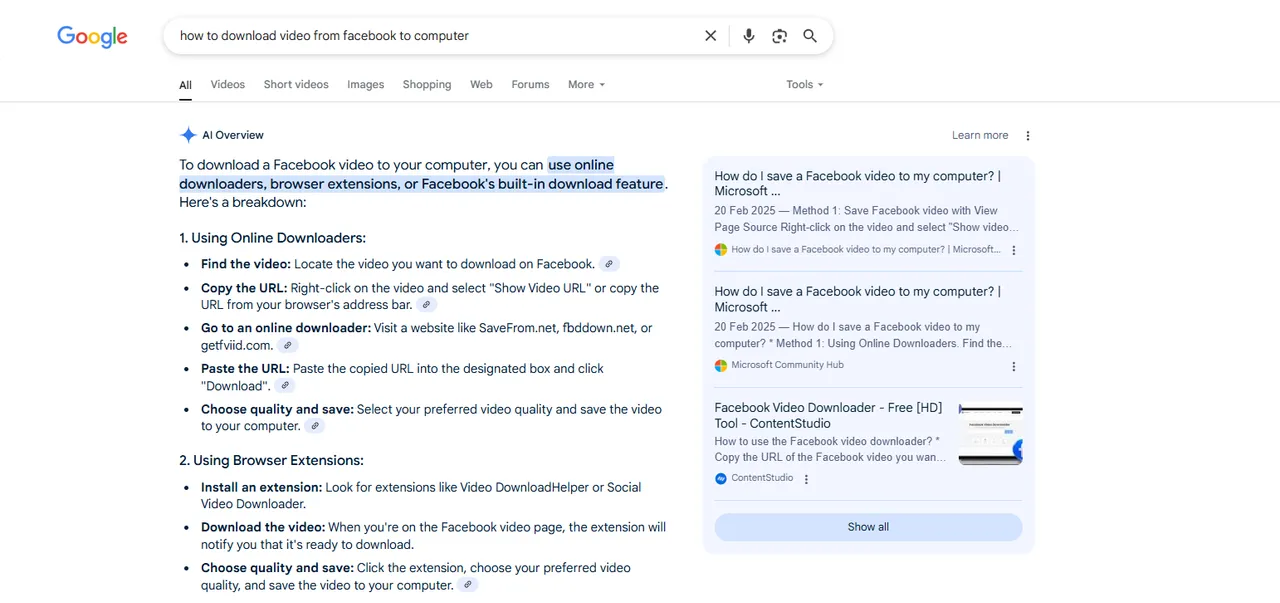This screenshot has height=603, width=1280.
Task: Click 'Download the video:' bullet text
Action: click(x=263, y=527)
